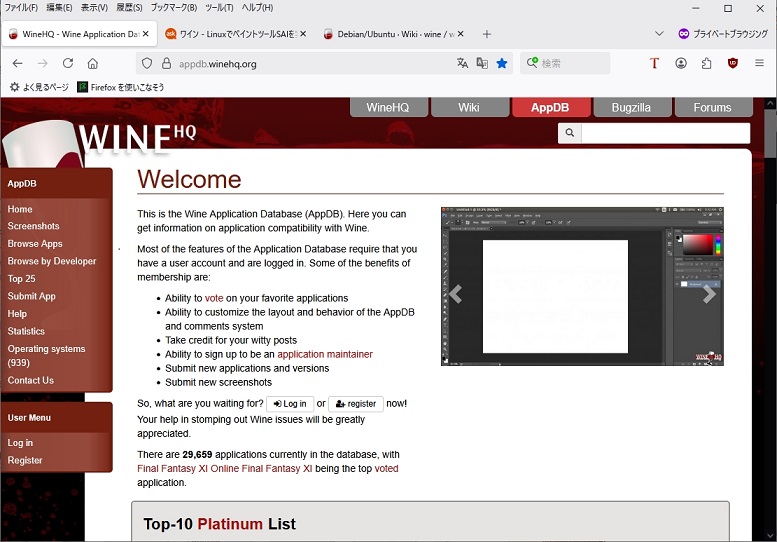The height and width of the screenshot is (542, 777).
Task: Click the browser reload button
Action: 68,63
